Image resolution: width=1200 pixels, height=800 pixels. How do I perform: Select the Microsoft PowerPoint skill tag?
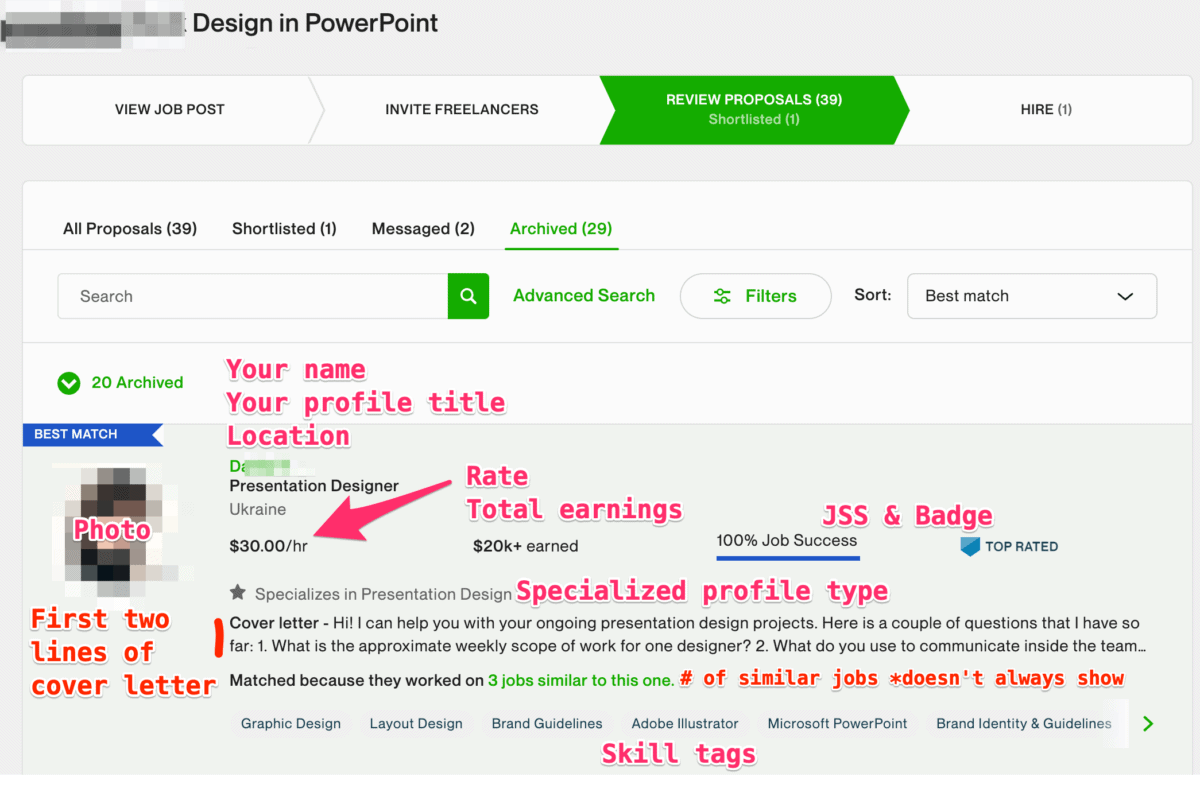click(x=837, y=722)
